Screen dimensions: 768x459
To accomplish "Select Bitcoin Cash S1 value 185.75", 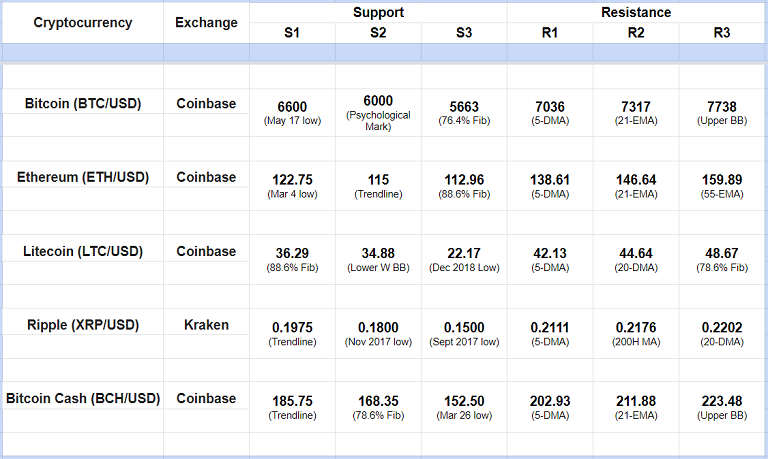I will coord(292,402).
